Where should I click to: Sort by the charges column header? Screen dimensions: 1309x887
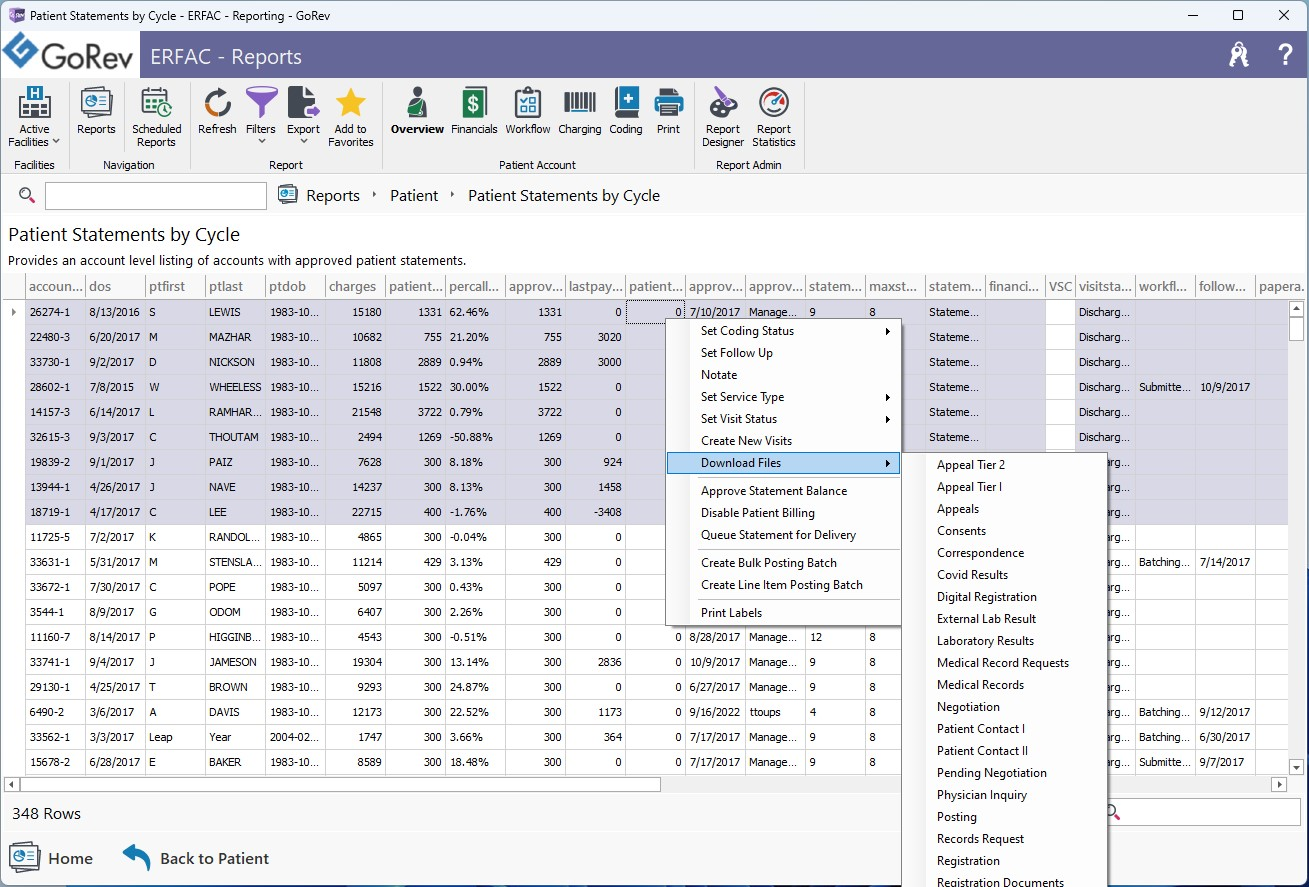pos(355,286)
